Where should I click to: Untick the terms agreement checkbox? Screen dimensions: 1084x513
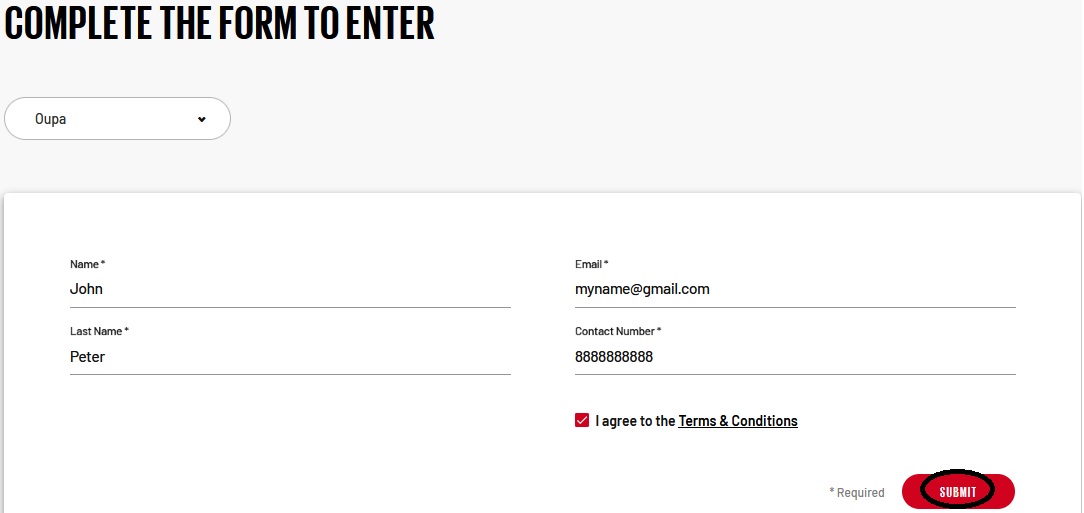(582, 421)
